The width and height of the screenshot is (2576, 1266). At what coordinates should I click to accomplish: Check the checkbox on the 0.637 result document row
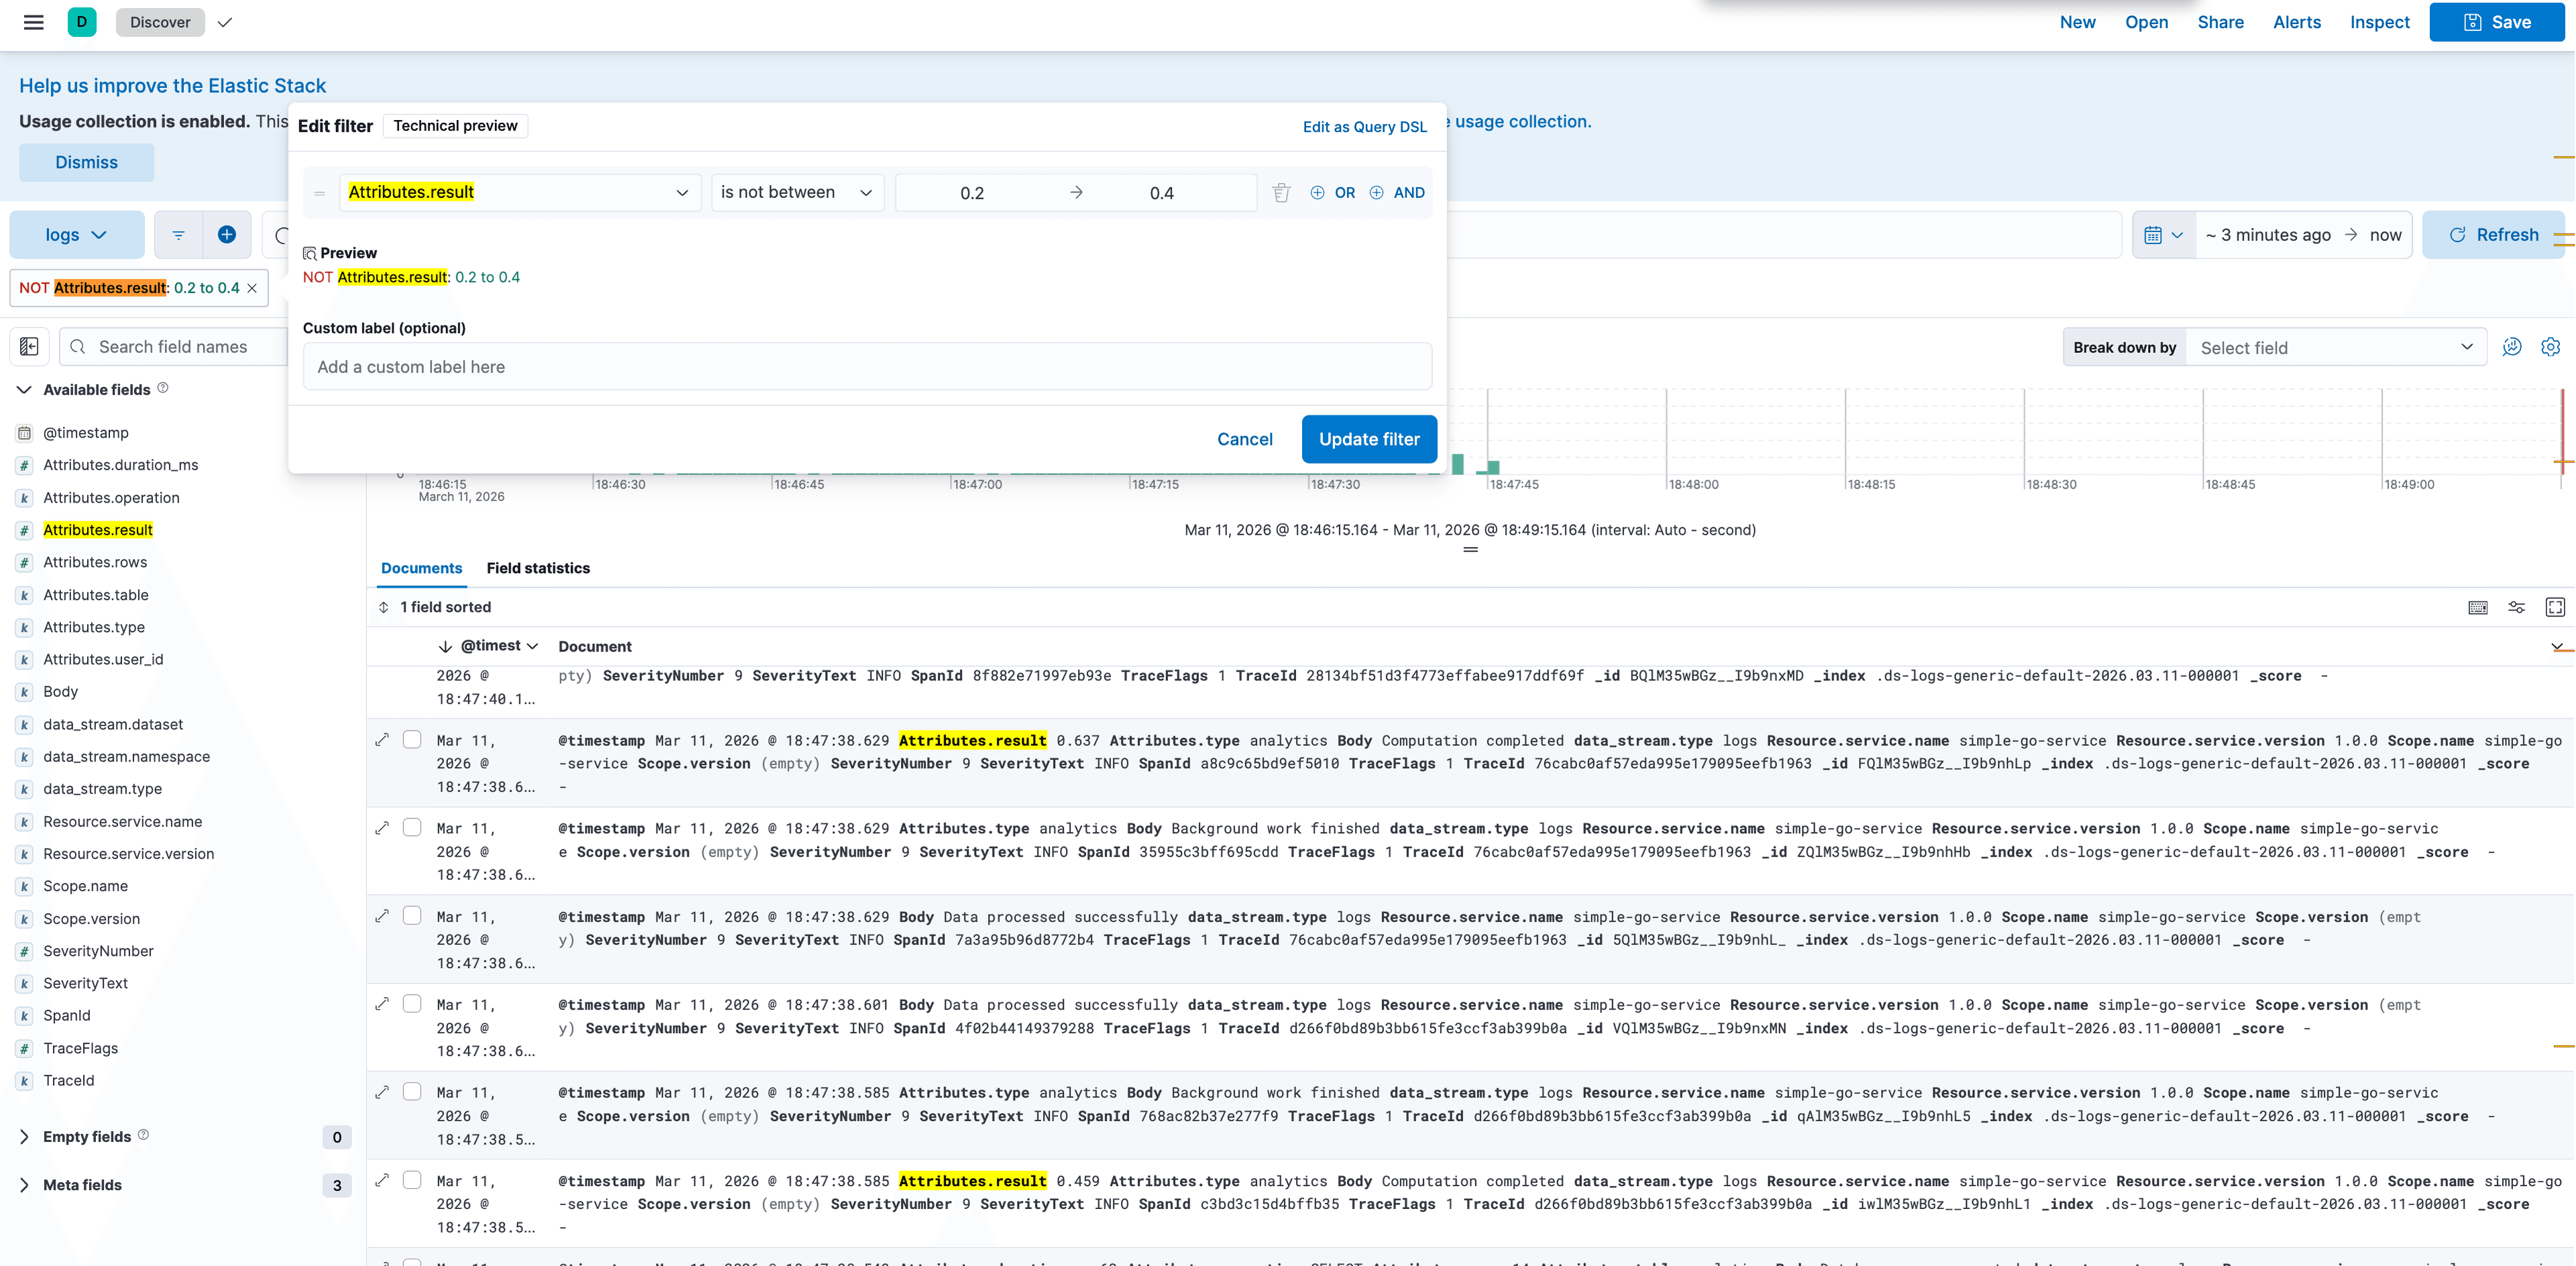pyautogui.click(x=412, y=739)
